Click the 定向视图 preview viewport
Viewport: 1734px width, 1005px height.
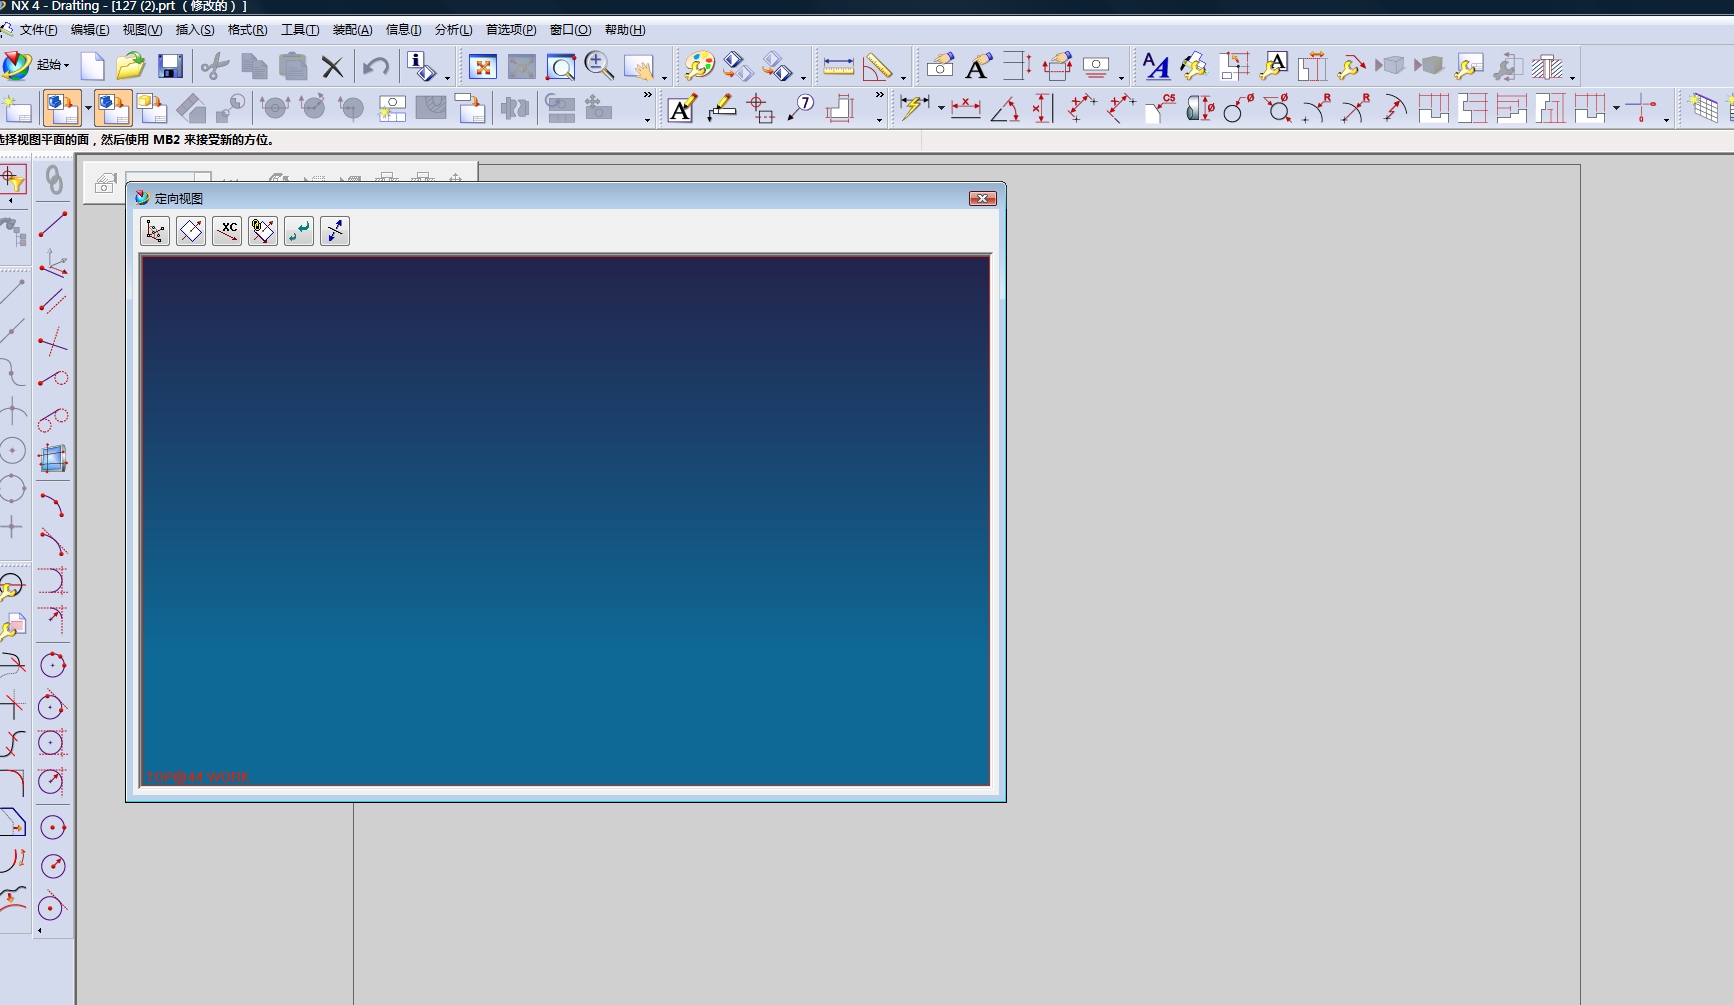pos(565,521)
